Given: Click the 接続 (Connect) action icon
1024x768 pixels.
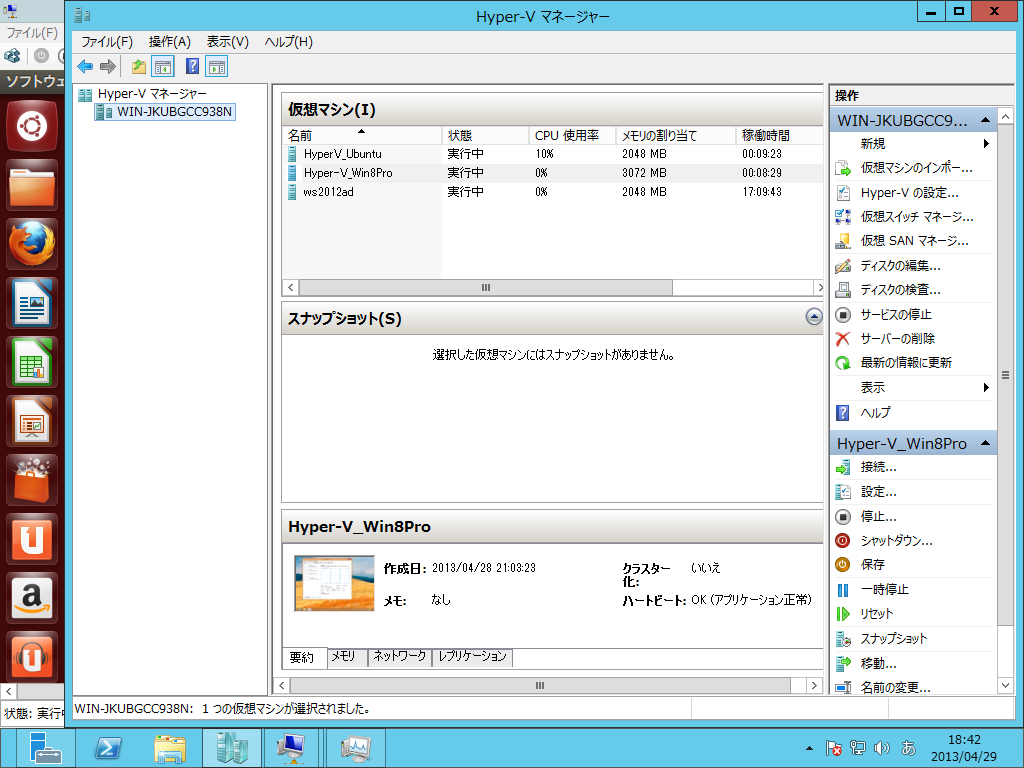Looking at the screenshot, I should pyautogui.click(x=843, y=467).
